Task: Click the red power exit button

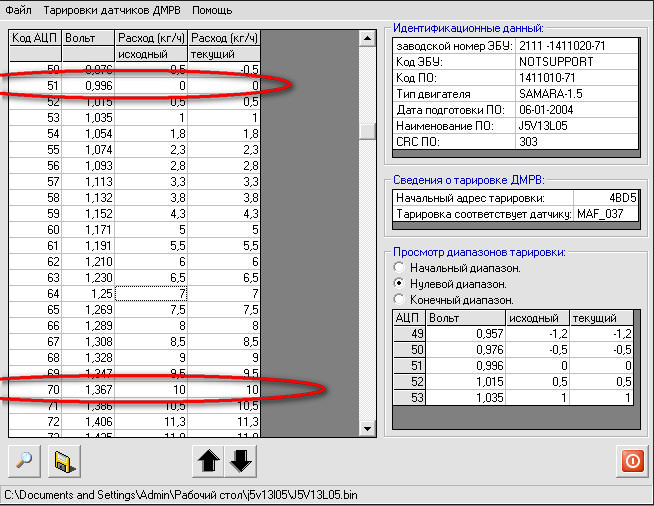Action: (632, 461)
